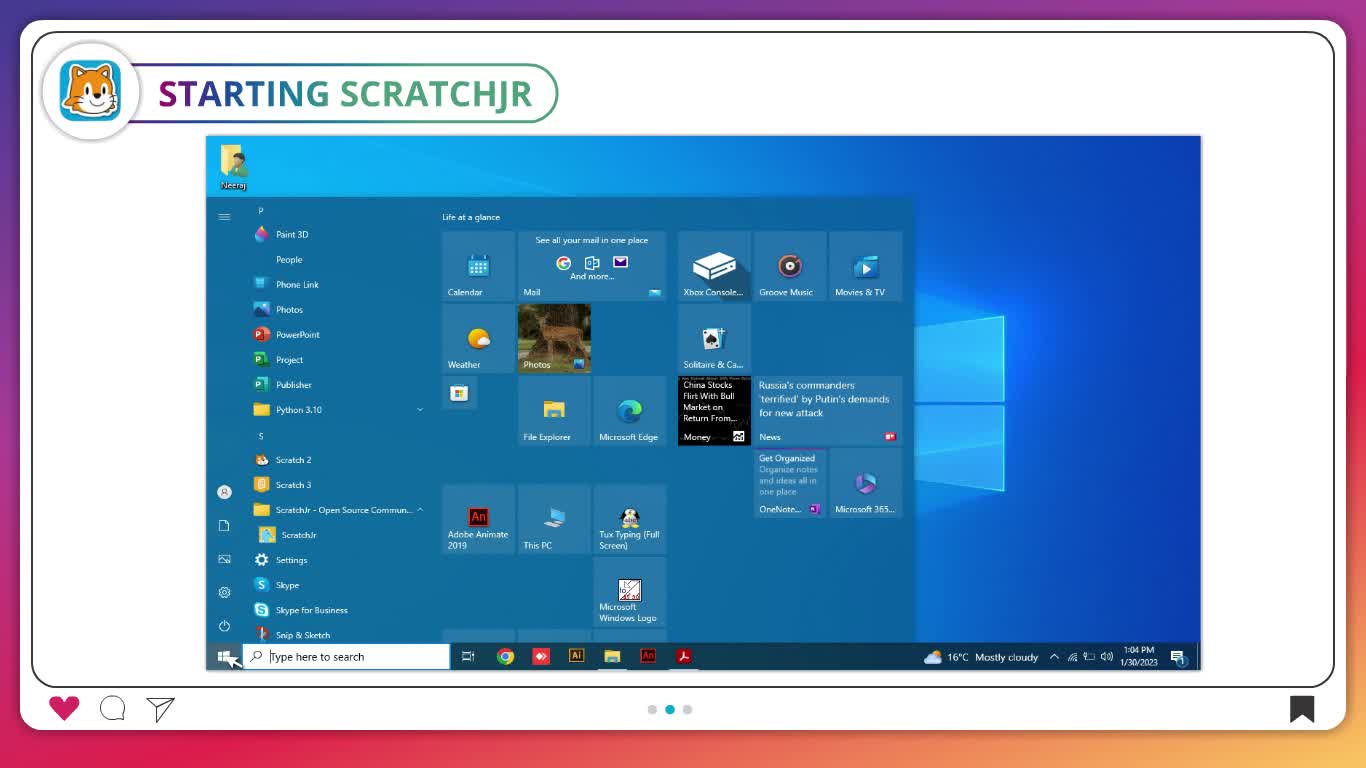Image resolution: width=1366 pixels, height=768 pixels.
Task: Click the Windows Start button
Action: [224, 657]
